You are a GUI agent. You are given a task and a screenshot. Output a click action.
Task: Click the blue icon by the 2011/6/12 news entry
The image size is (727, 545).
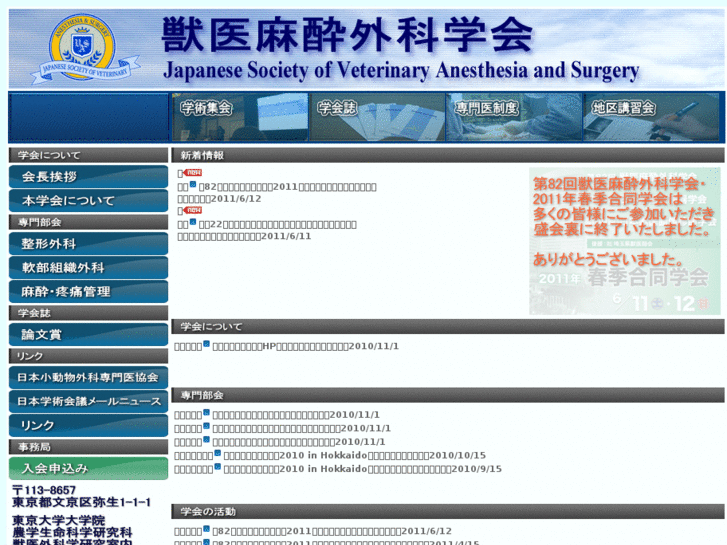point(193,185)
